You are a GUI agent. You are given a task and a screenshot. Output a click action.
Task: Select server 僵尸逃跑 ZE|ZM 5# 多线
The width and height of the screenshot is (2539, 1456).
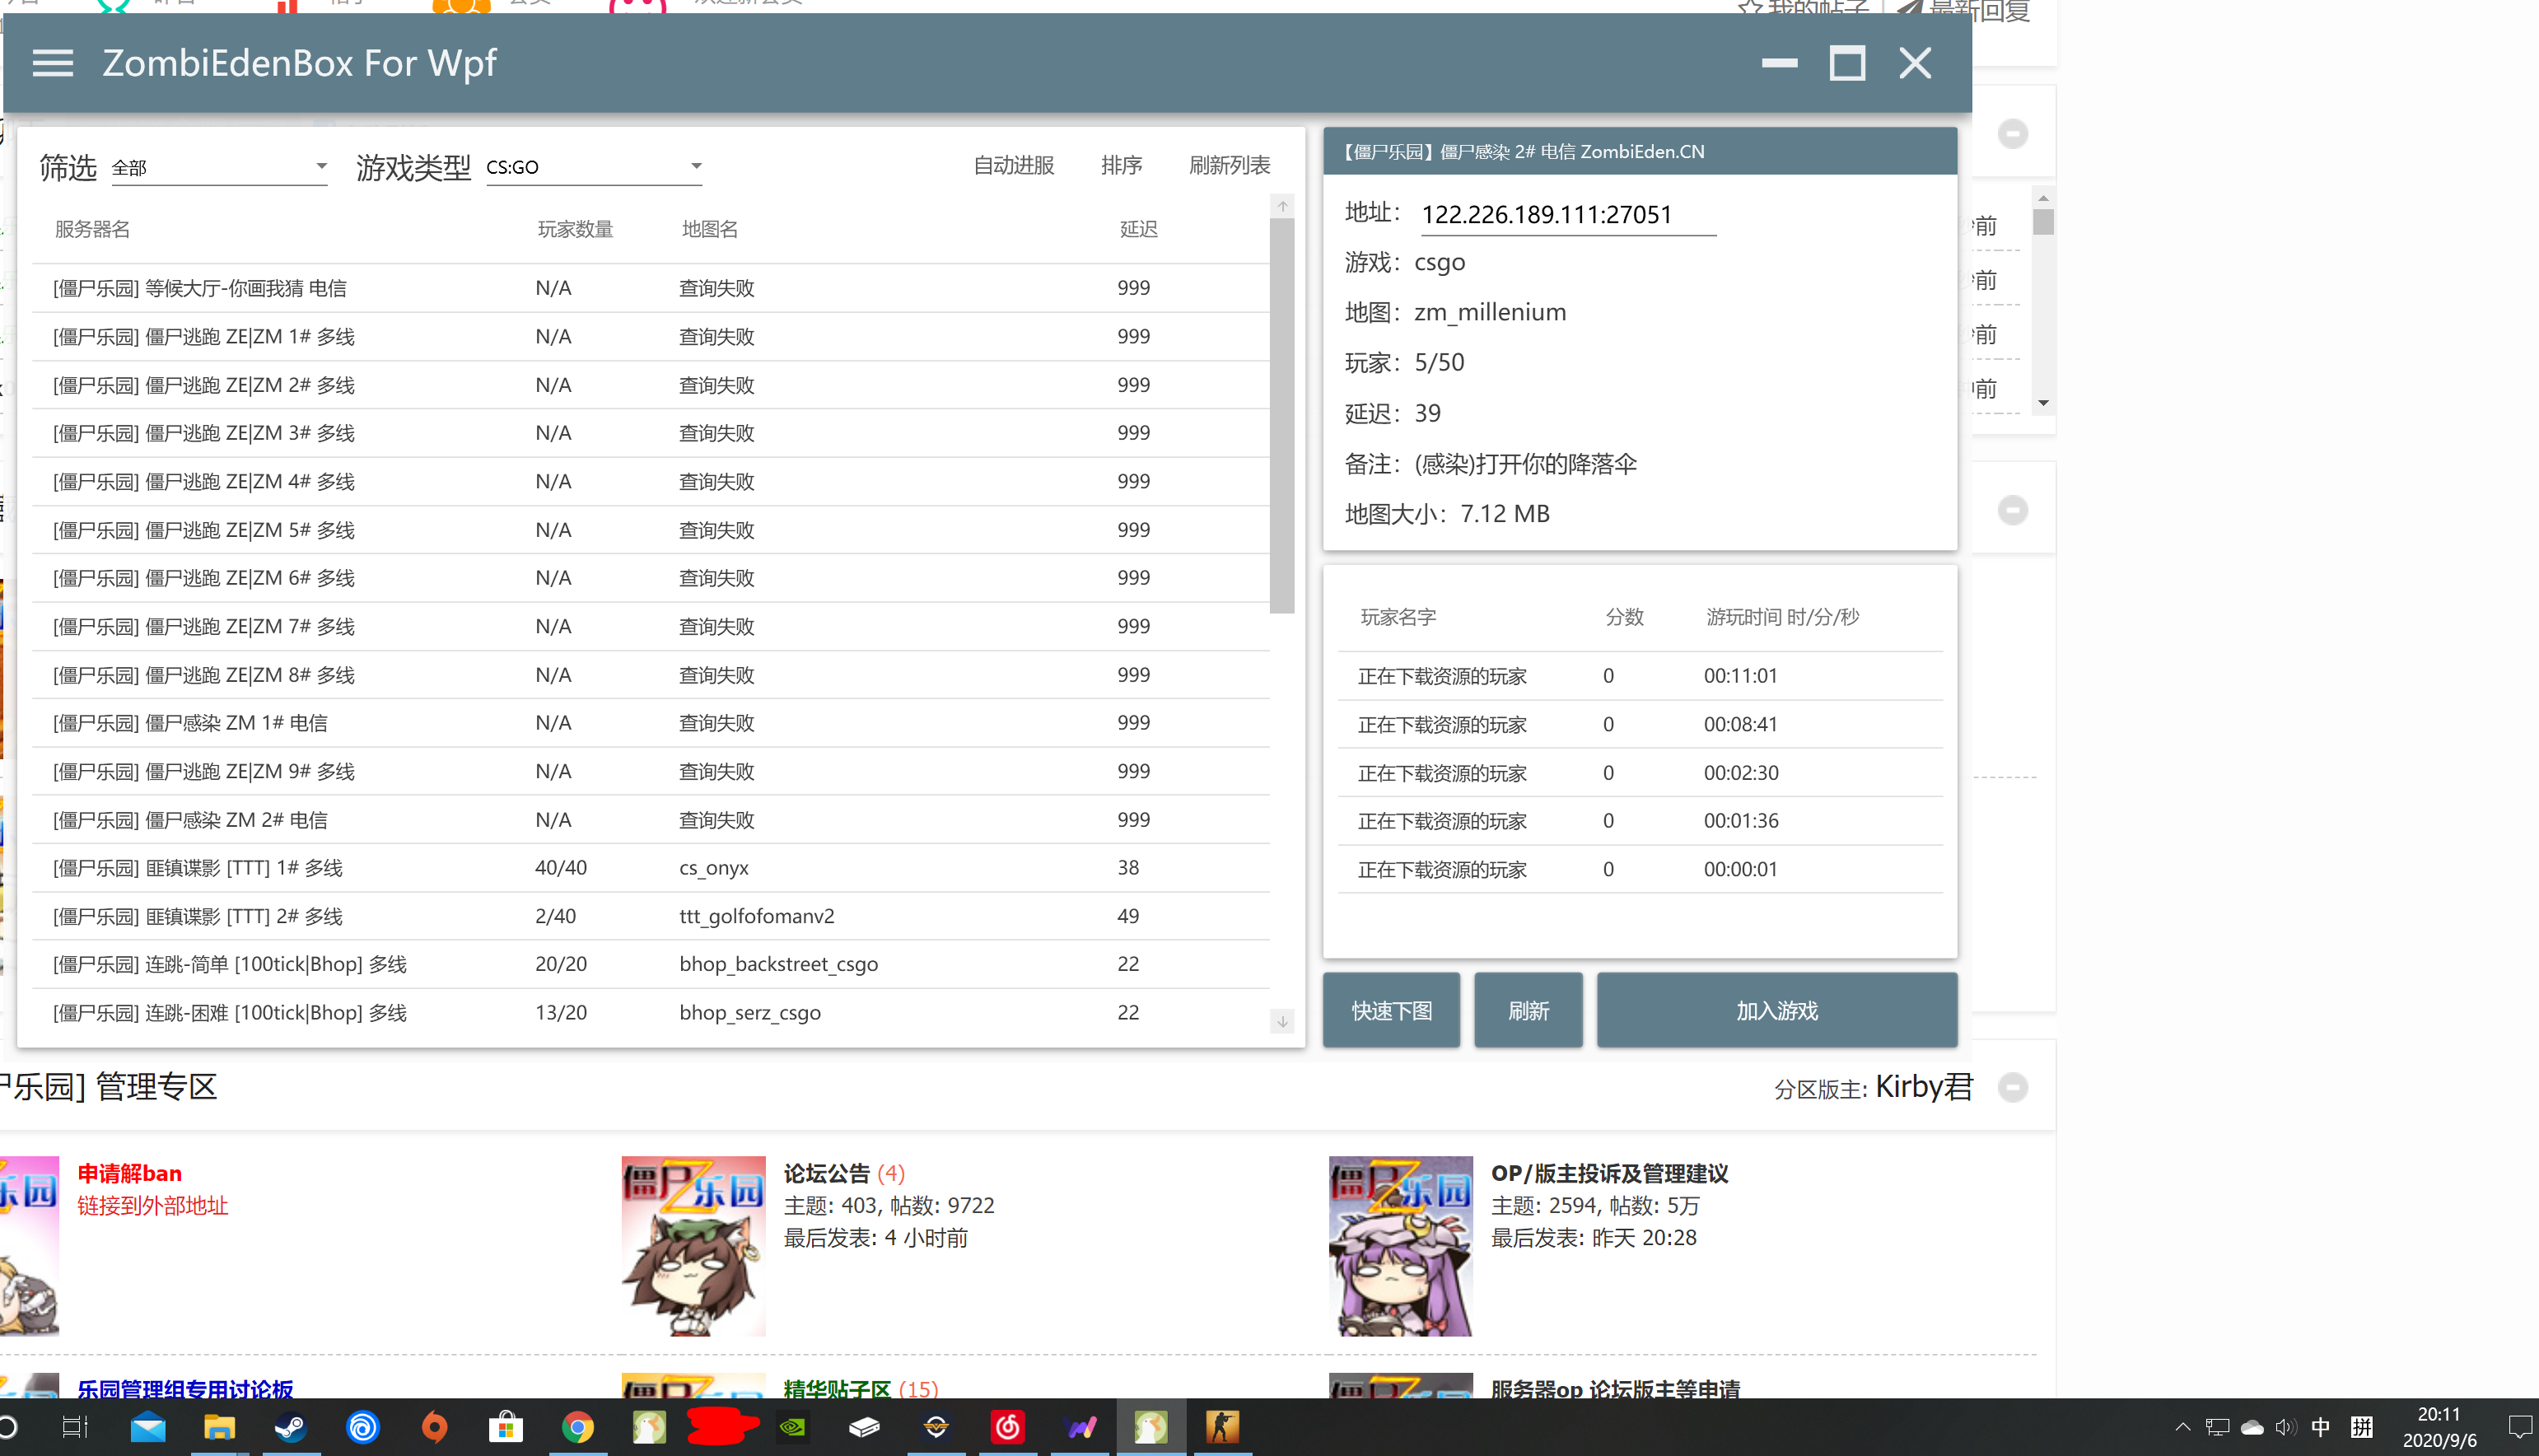click(650, 530)
